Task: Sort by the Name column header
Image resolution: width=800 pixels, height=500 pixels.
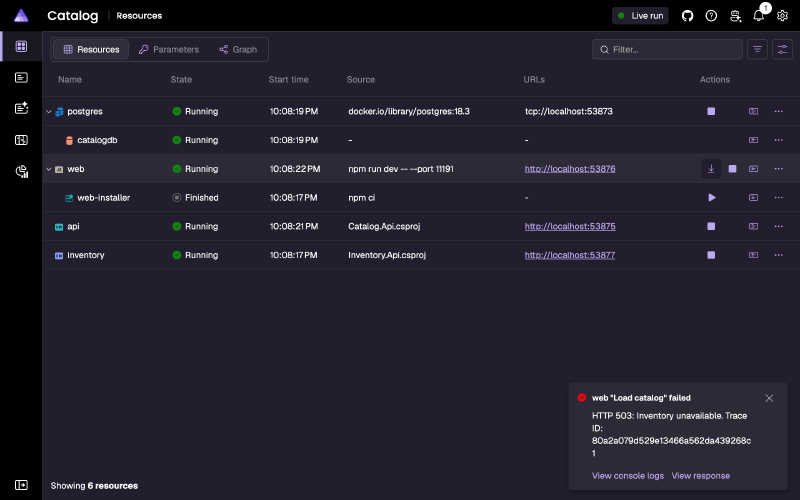Action: [70, 80]
